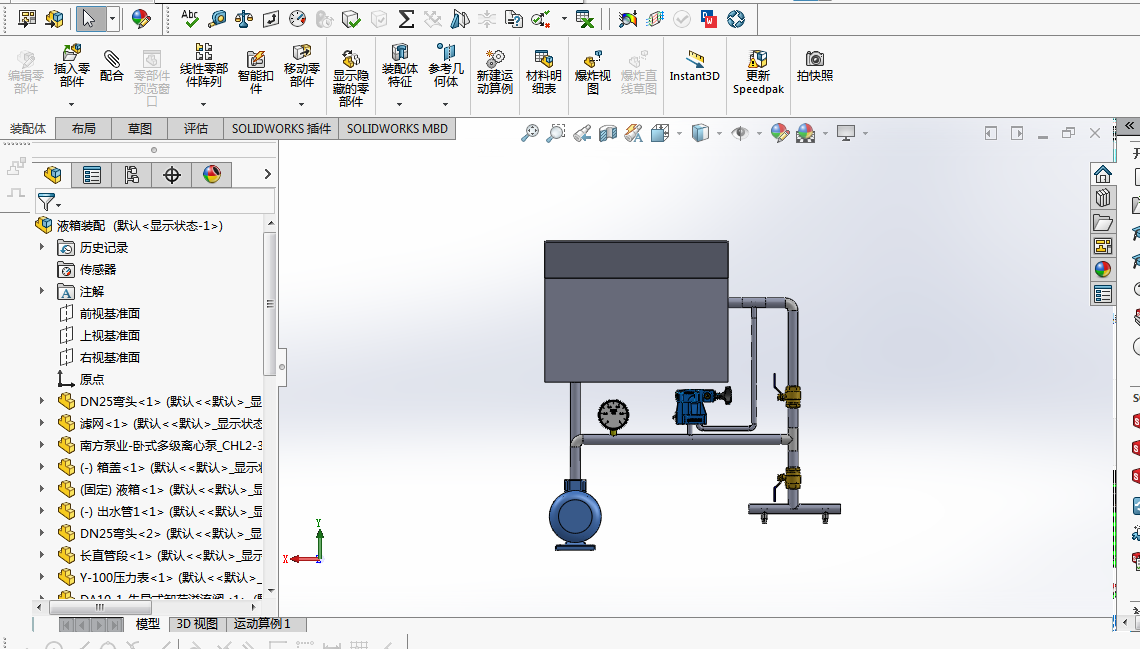Open the Display Style dropdown arrow
1140x649 pixels.
719,133
